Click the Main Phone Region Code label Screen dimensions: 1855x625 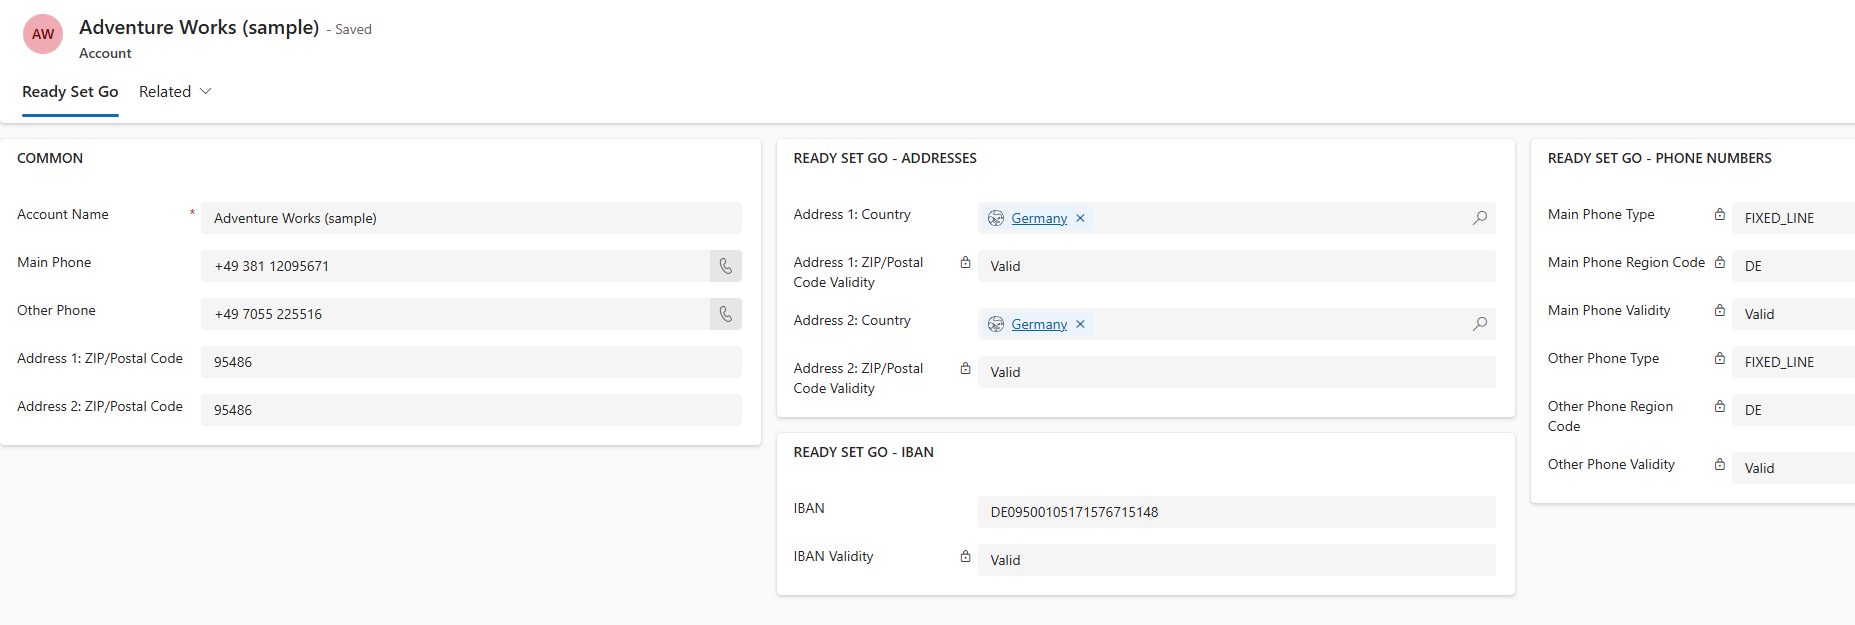1626,262
